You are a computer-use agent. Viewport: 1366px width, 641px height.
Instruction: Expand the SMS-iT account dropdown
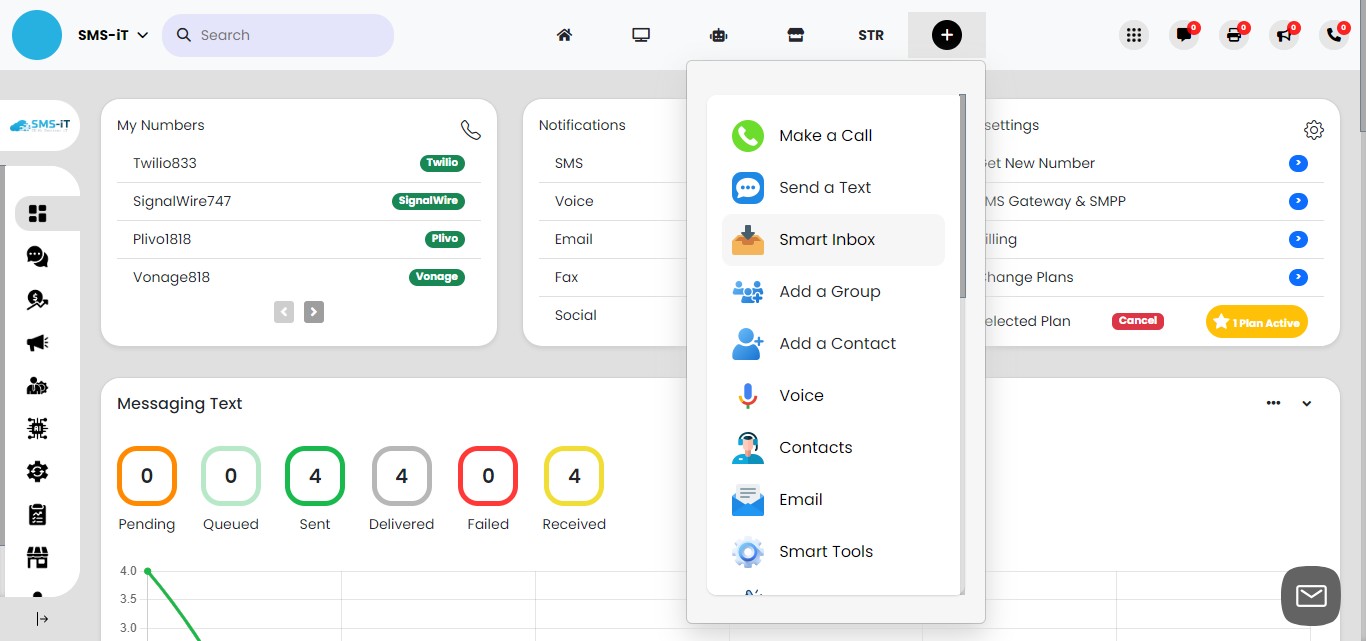tap(113, 35)
